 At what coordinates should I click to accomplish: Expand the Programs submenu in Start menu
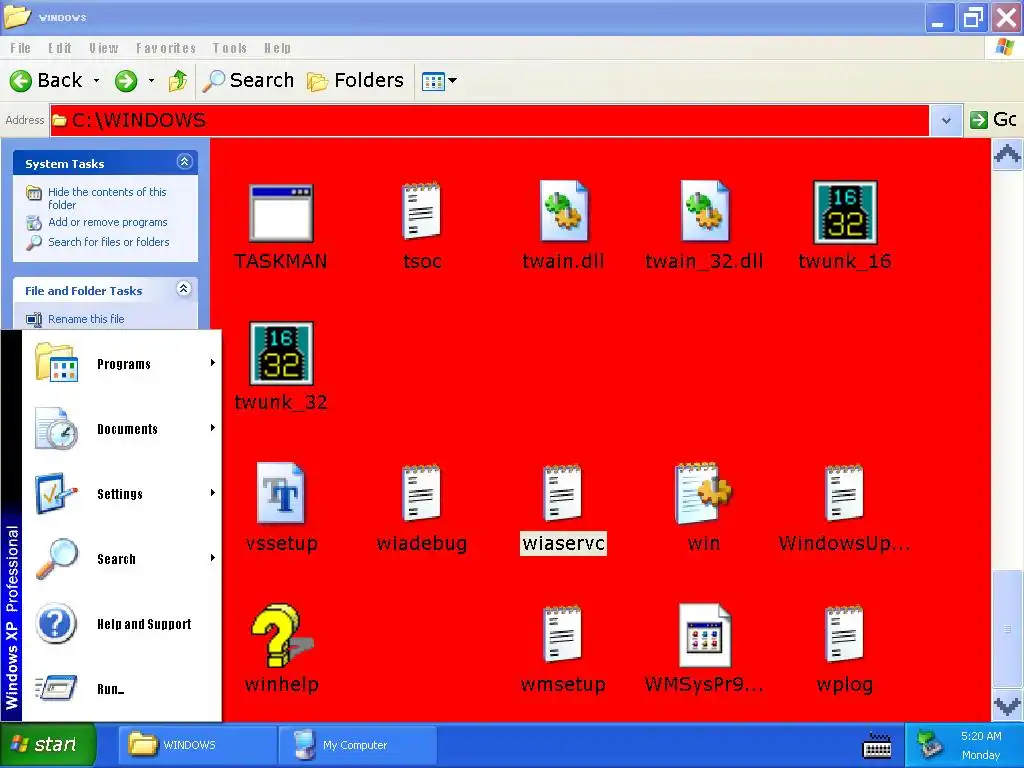click(122, 363)
